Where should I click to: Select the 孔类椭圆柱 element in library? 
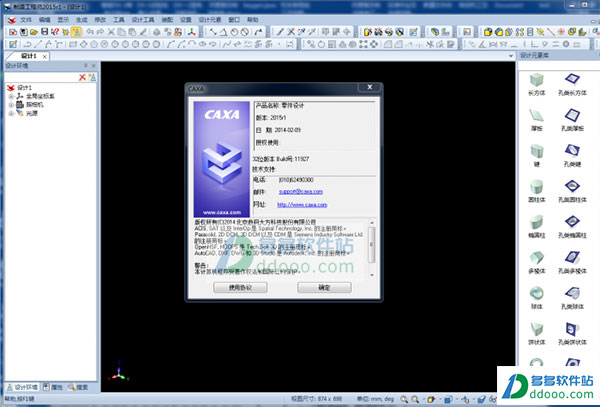572,226
